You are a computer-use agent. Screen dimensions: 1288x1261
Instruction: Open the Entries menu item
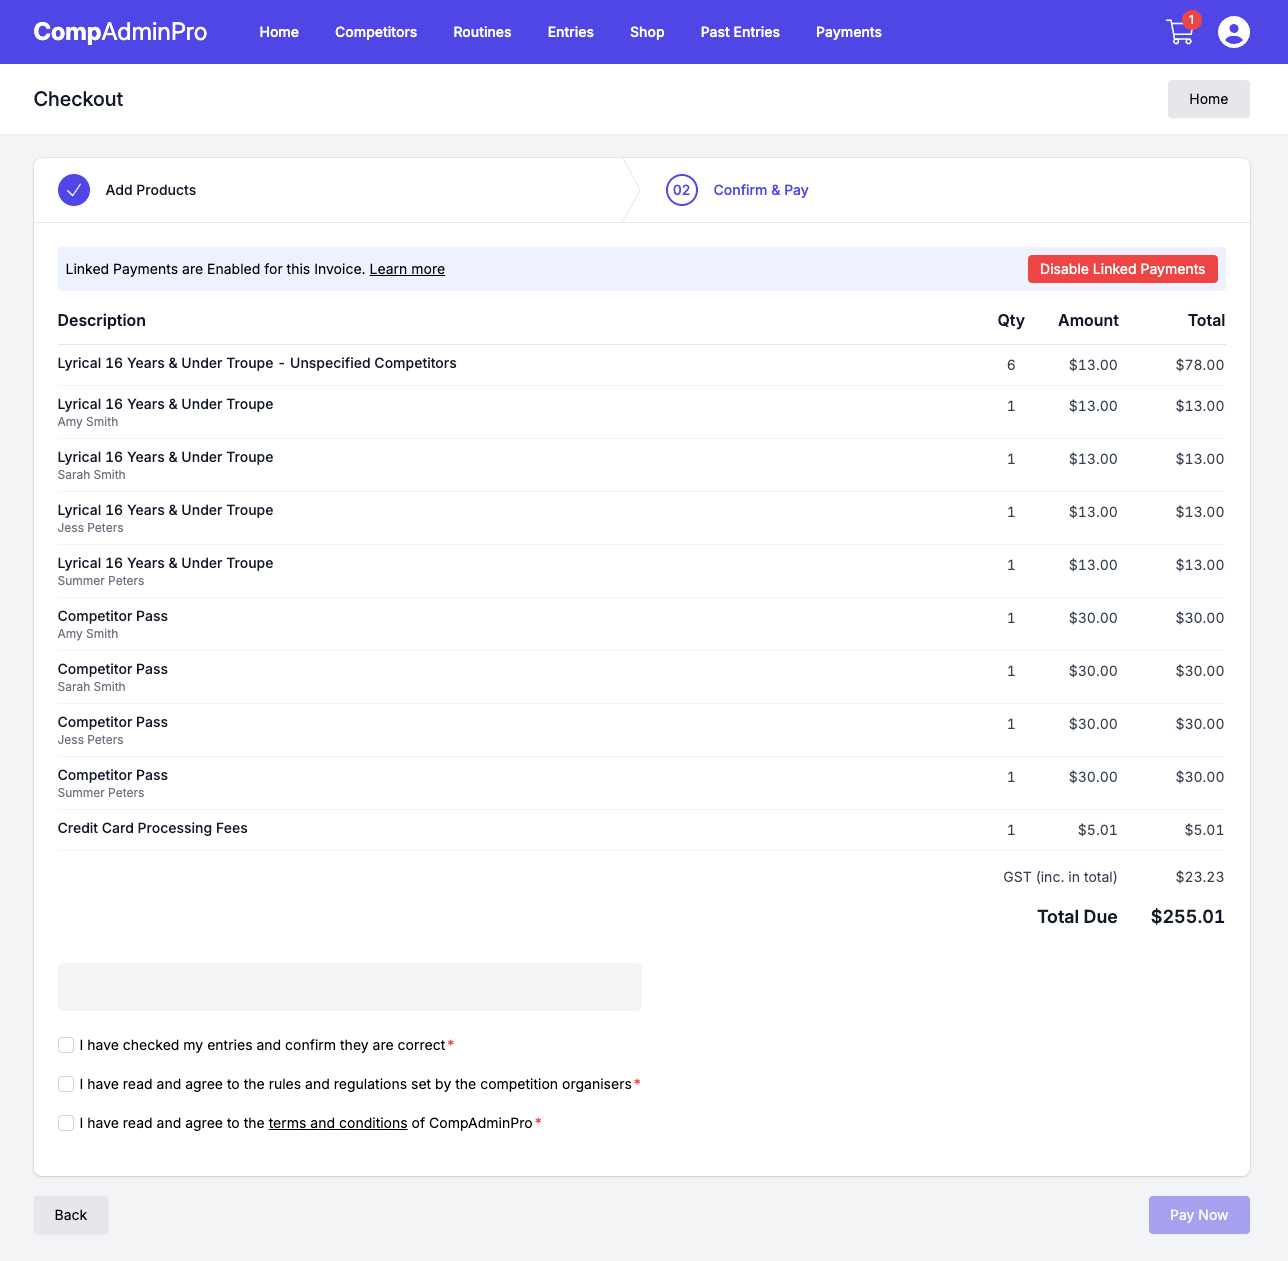pos(571,32)
